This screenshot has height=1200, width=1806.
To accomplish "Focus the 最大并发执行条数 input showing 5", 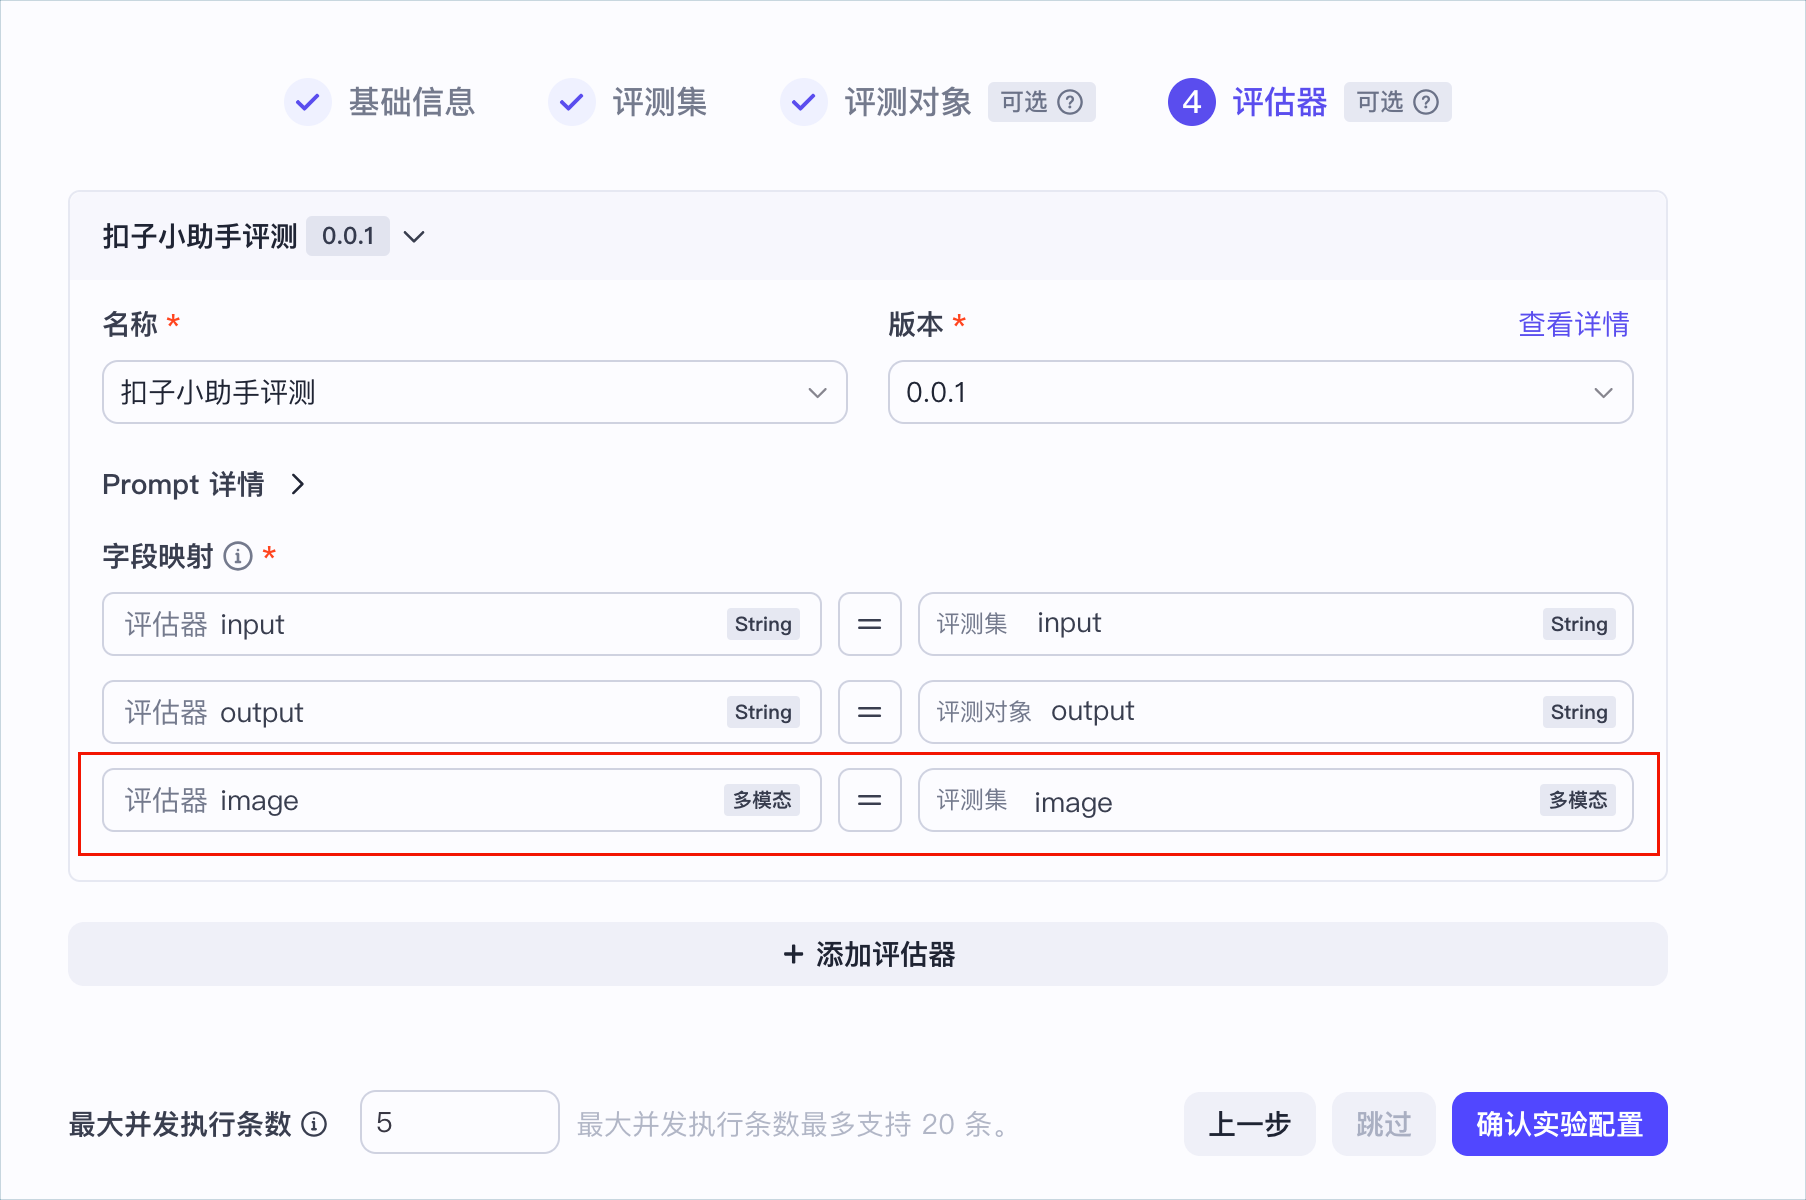I will [460, 1122].
